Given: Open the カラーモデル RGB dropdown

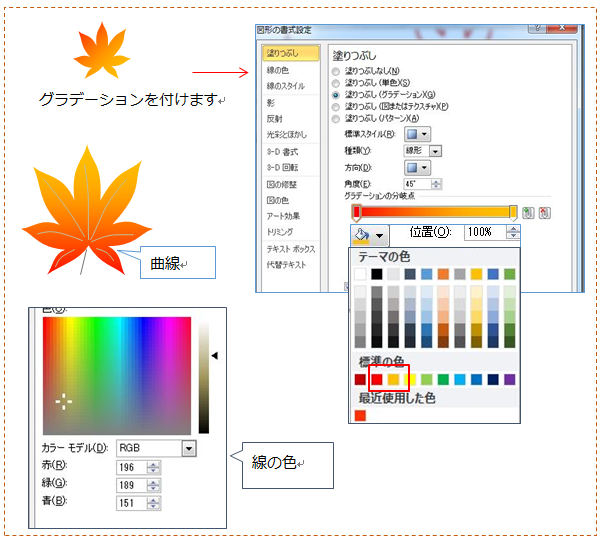Looking at the screenshot, I should (188, 449).
